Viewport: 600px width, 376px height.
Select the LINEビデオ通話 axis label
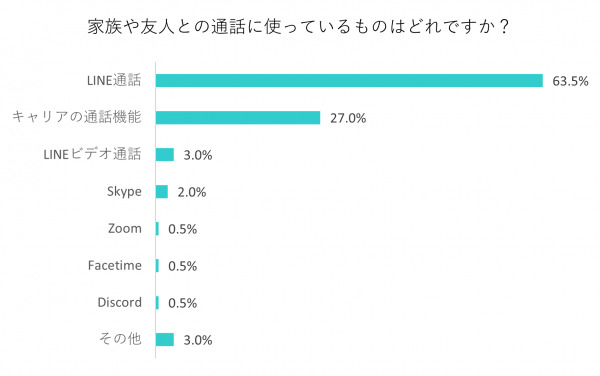click(92, 154)
